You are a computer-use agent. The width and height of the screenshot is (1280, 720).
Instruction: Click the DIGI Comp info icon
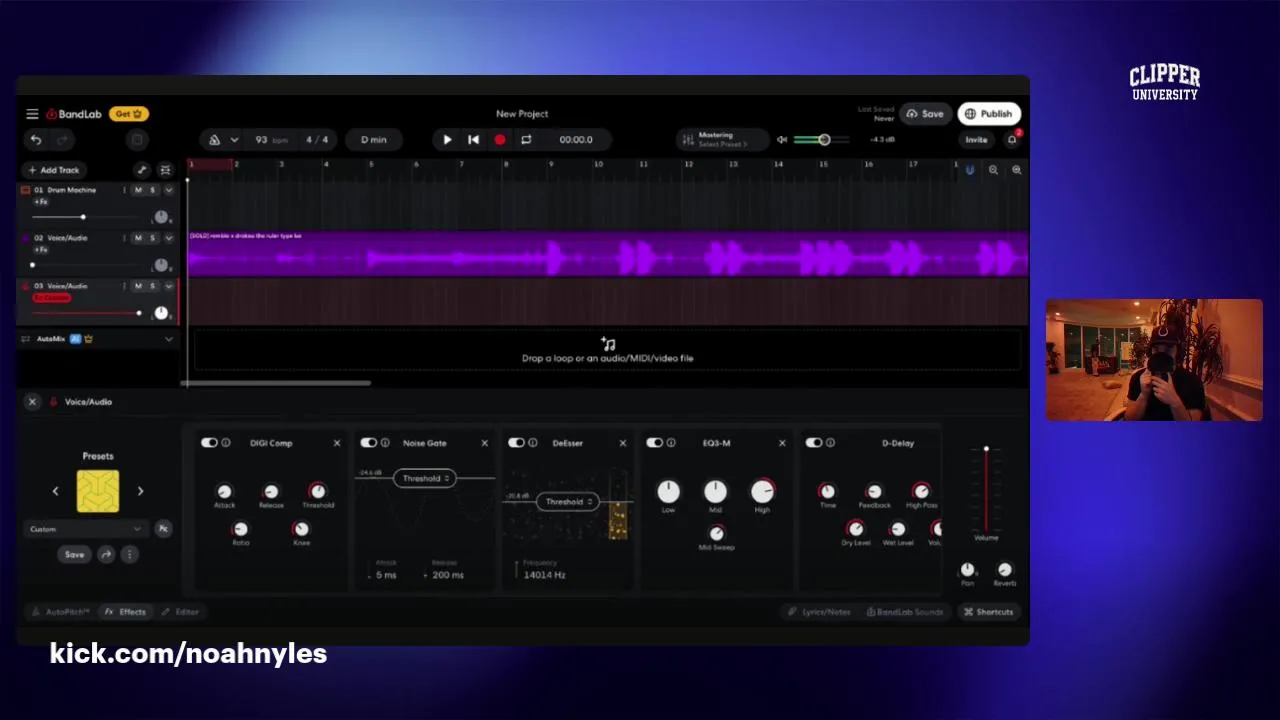(x=226, y=443)
